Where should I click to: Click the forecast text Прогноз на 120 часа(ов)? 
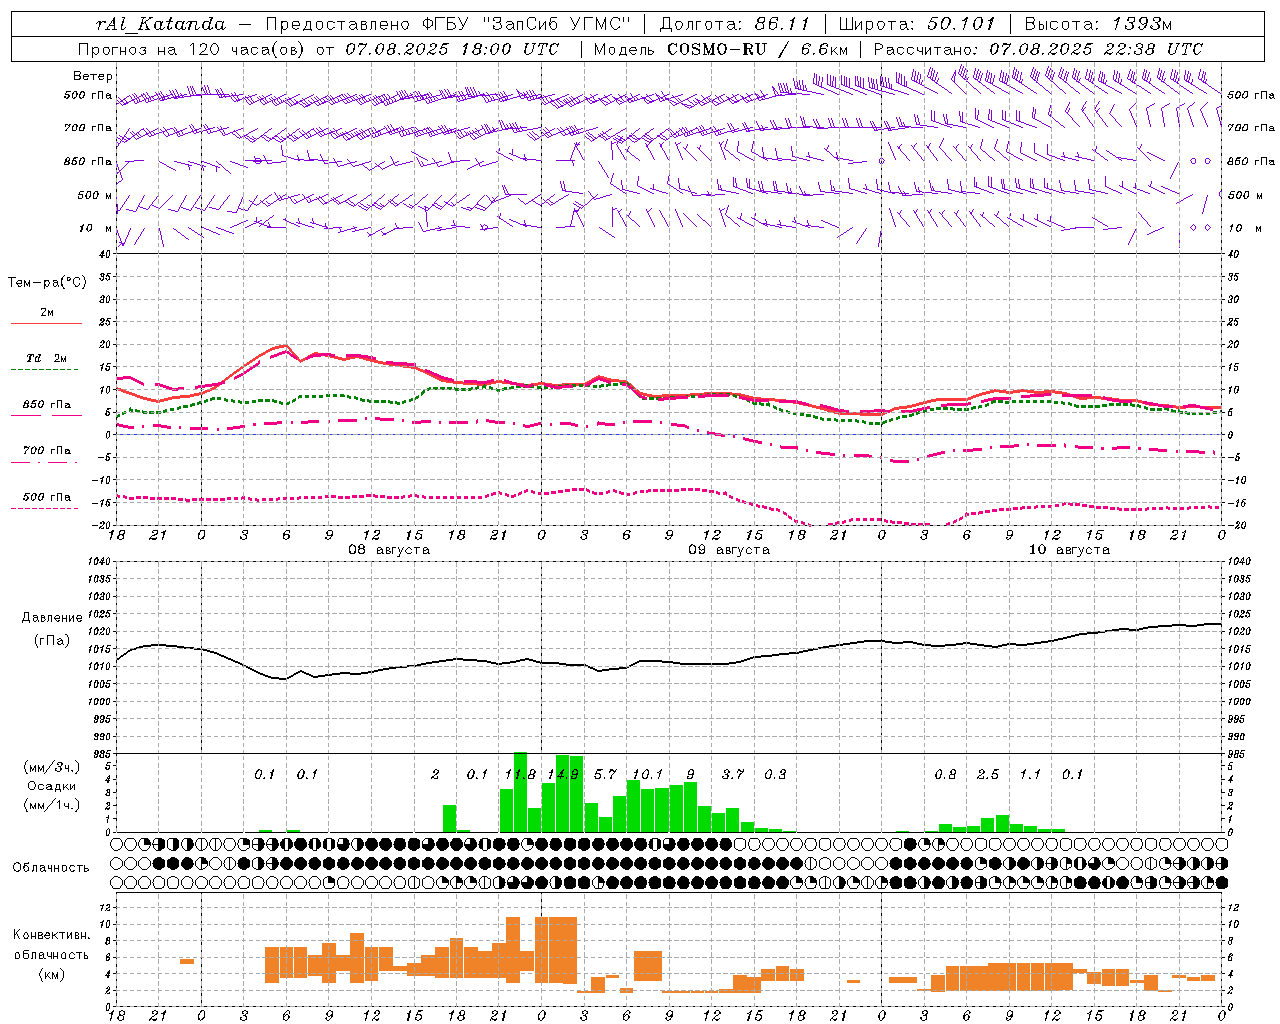pos(192,49)
